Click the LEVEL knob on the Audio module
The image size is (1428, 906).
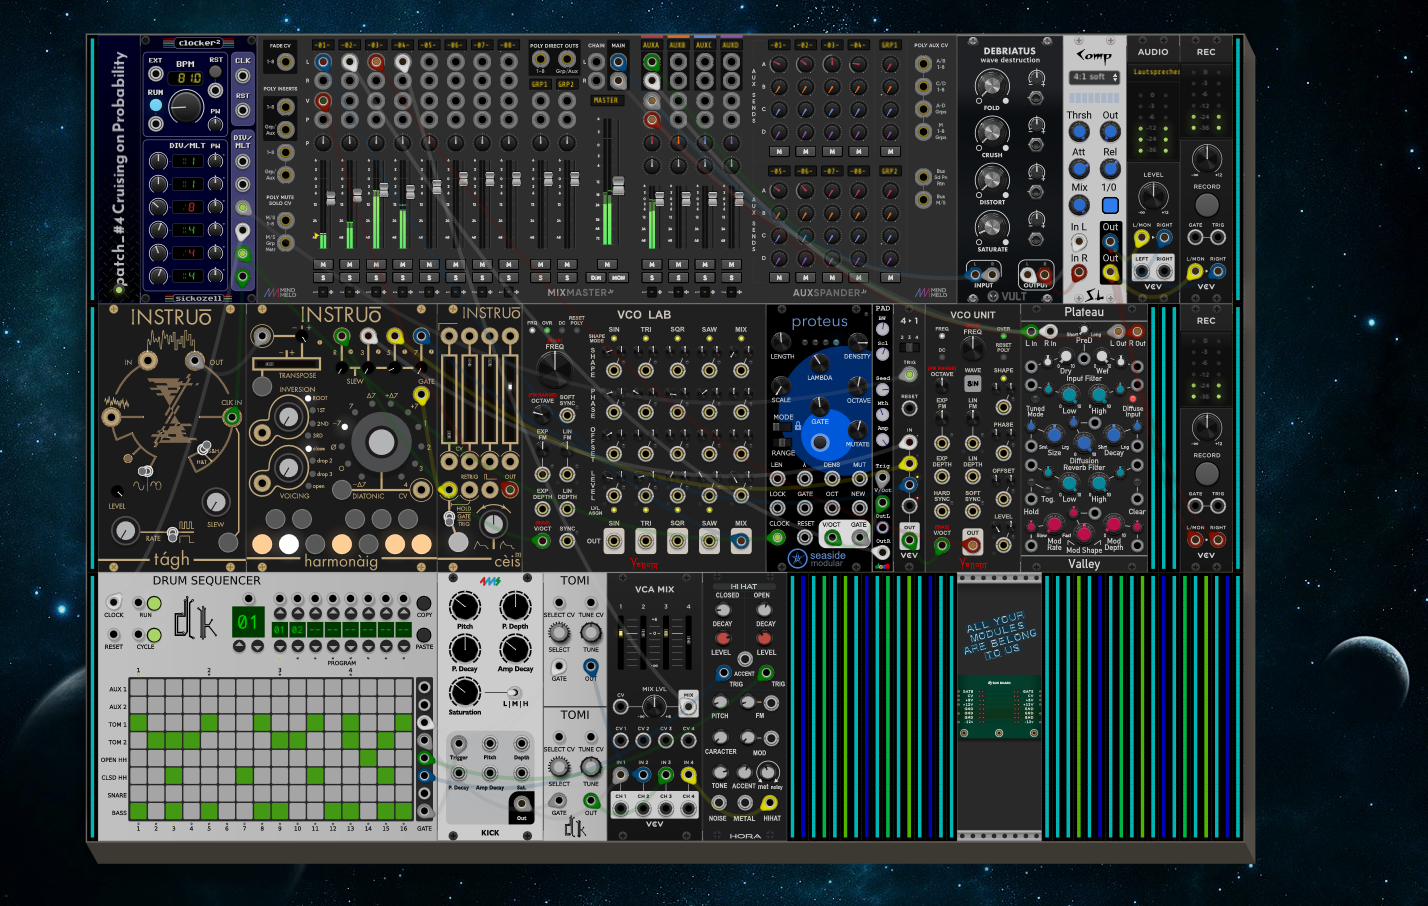click(x=1153, y=196)
